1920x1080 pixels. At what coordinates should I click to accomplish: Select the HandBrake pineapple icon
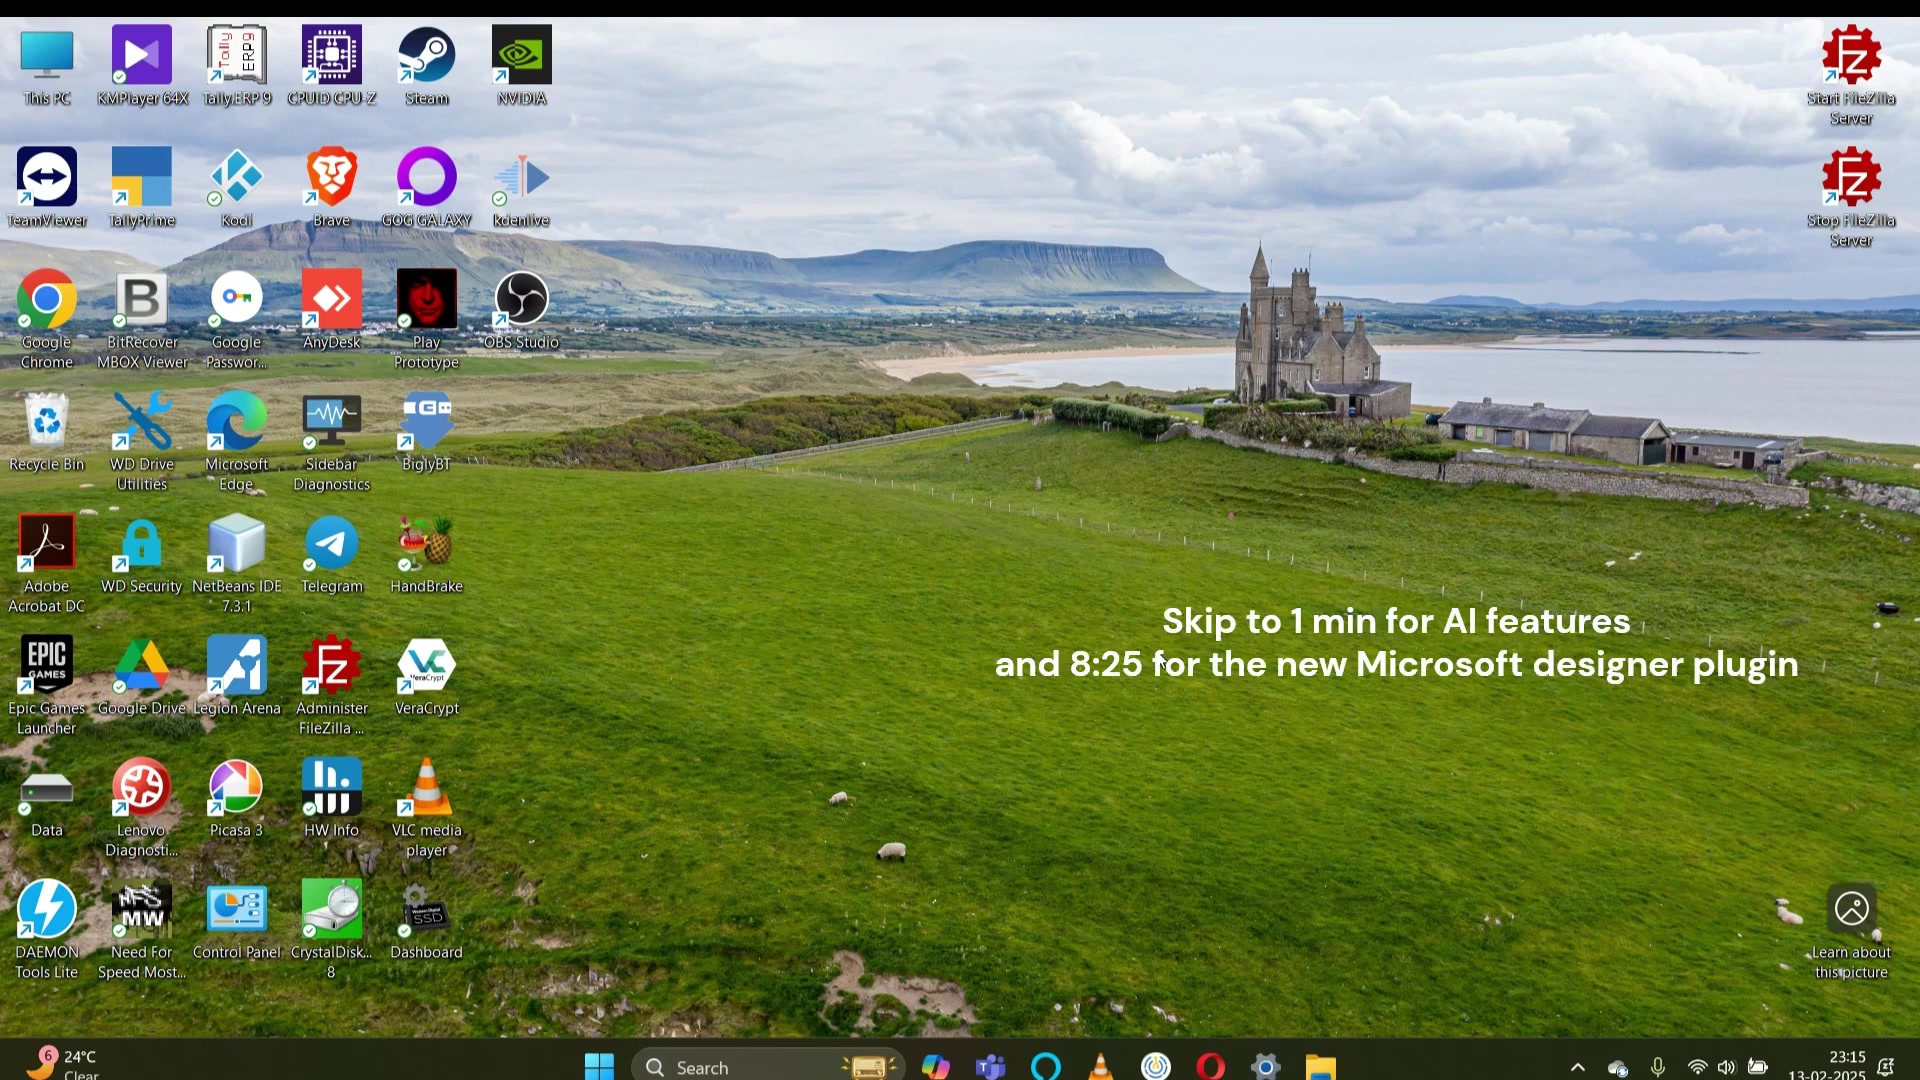[427, 554]
